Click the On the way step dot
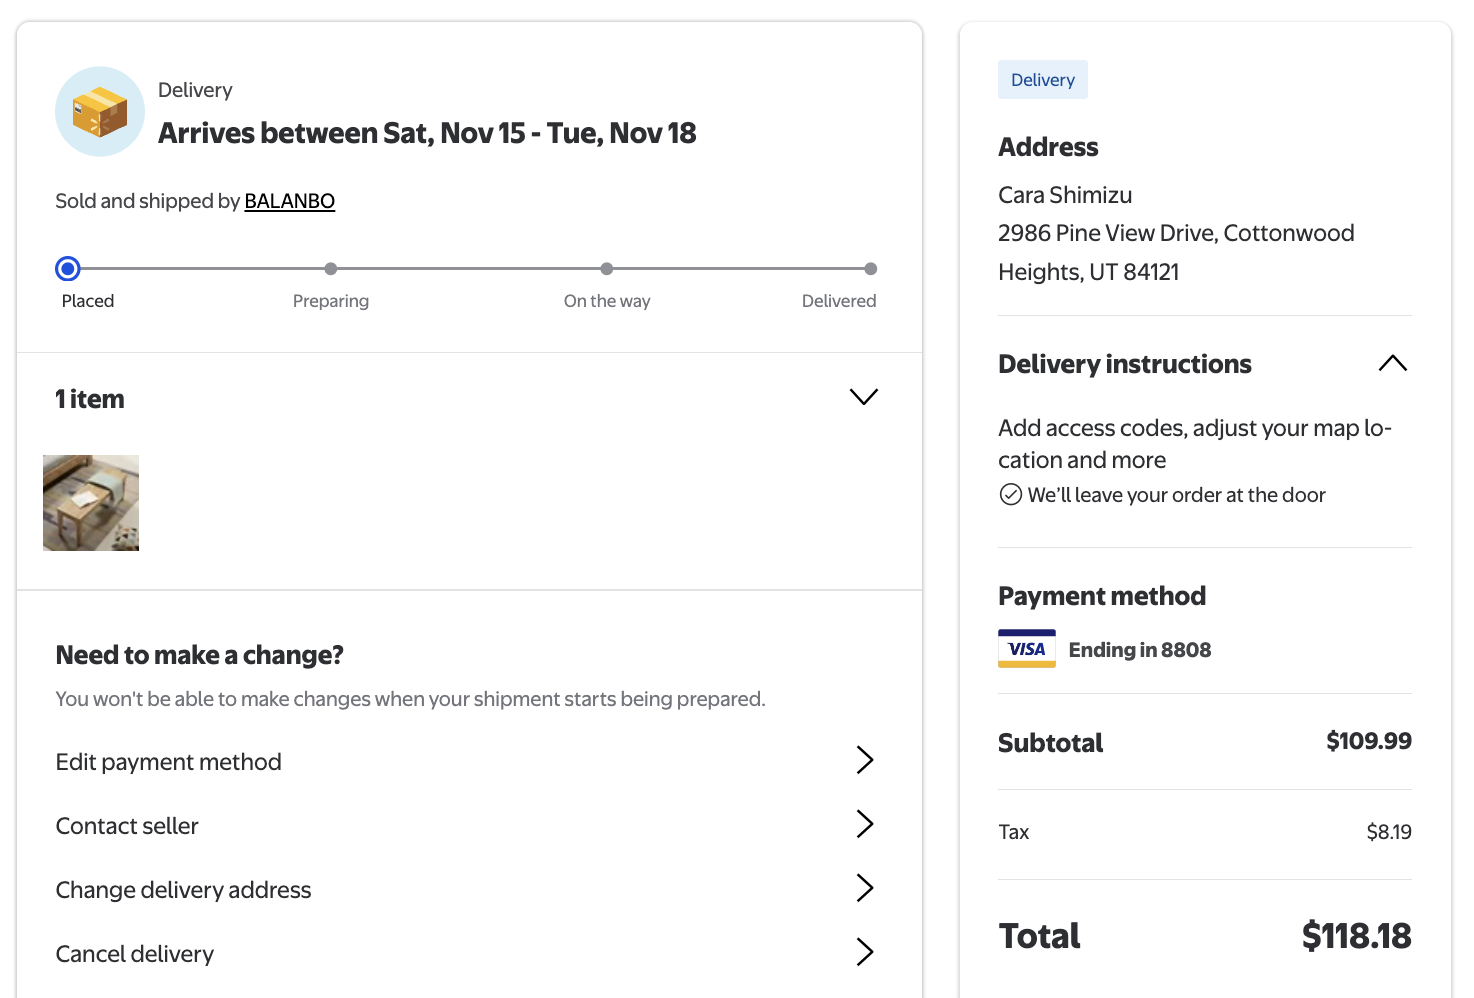Screen dimensions: 1474x998 pyautogui.click(x=607, y=269)
